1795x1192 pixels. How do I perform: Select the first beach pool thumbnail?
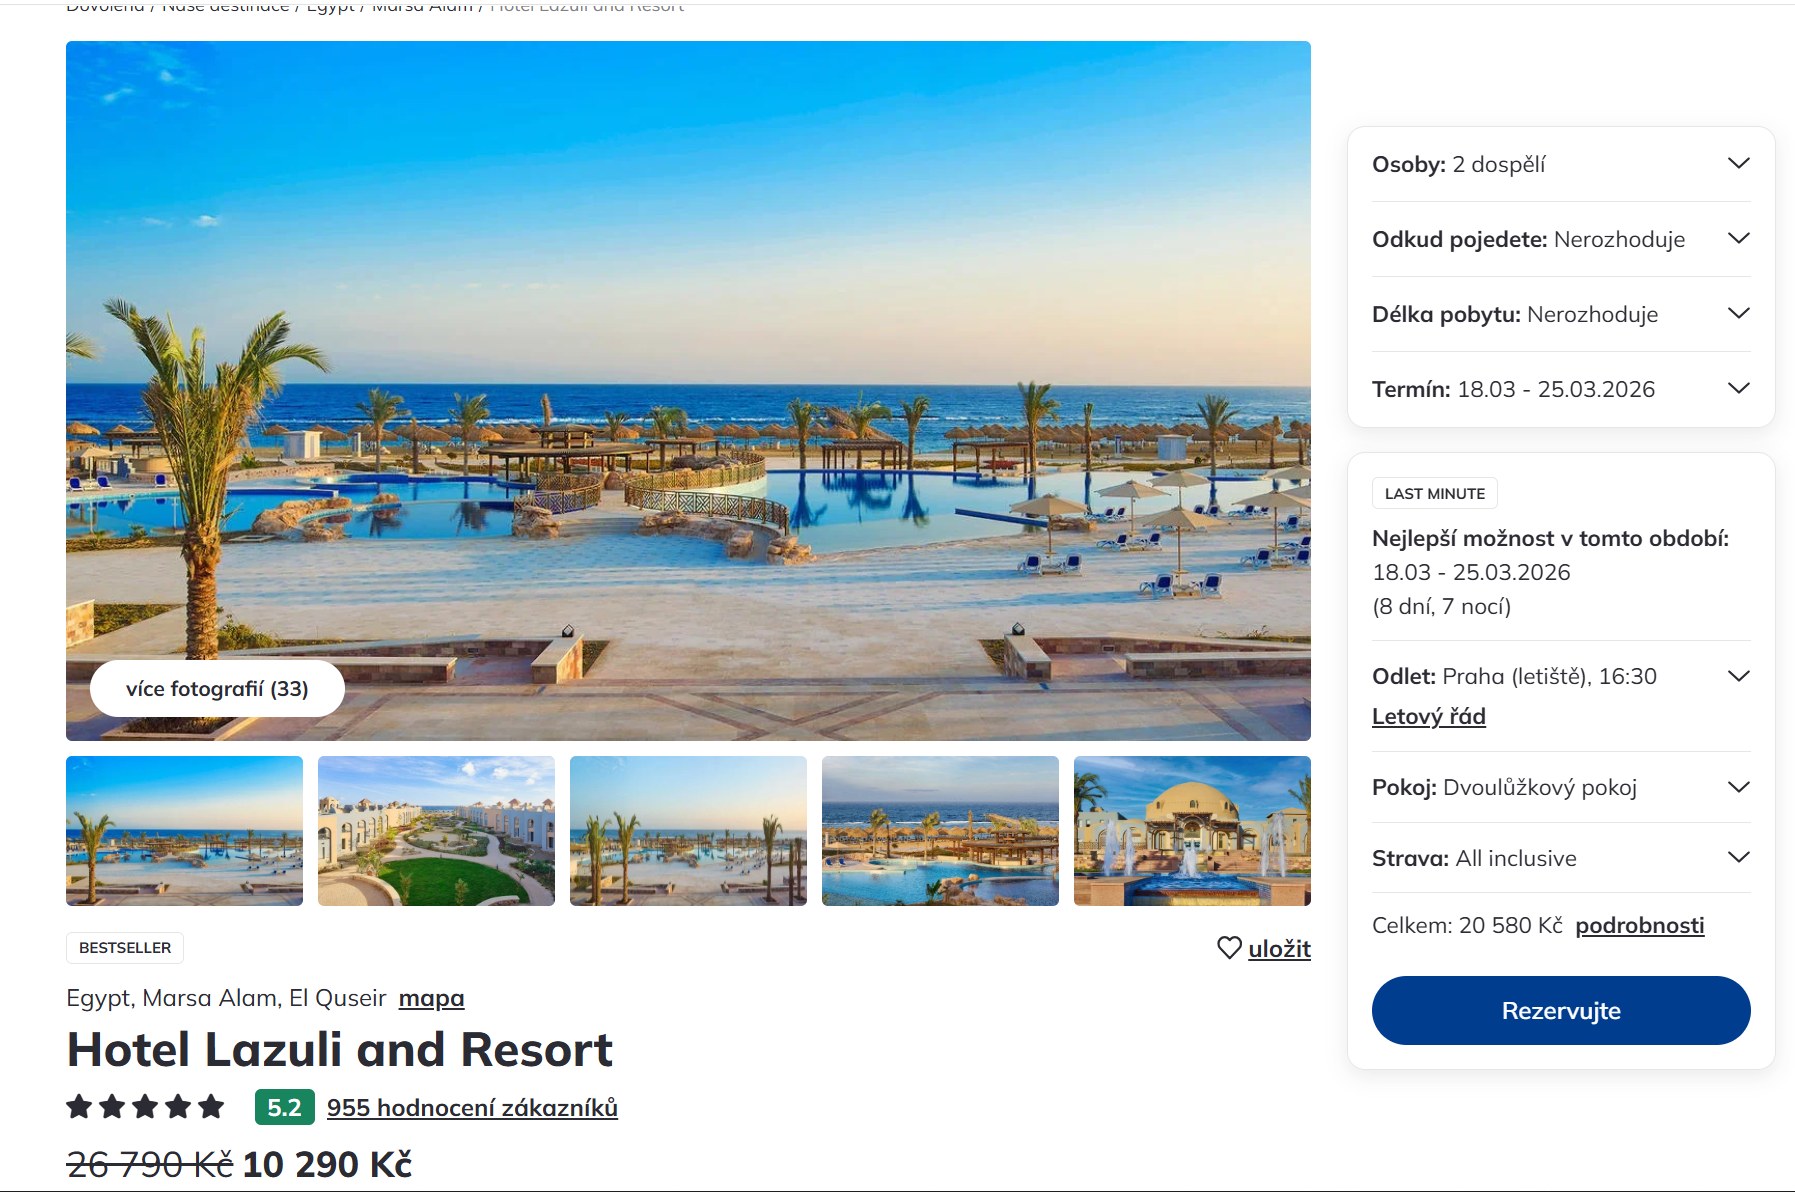[184, 831]
